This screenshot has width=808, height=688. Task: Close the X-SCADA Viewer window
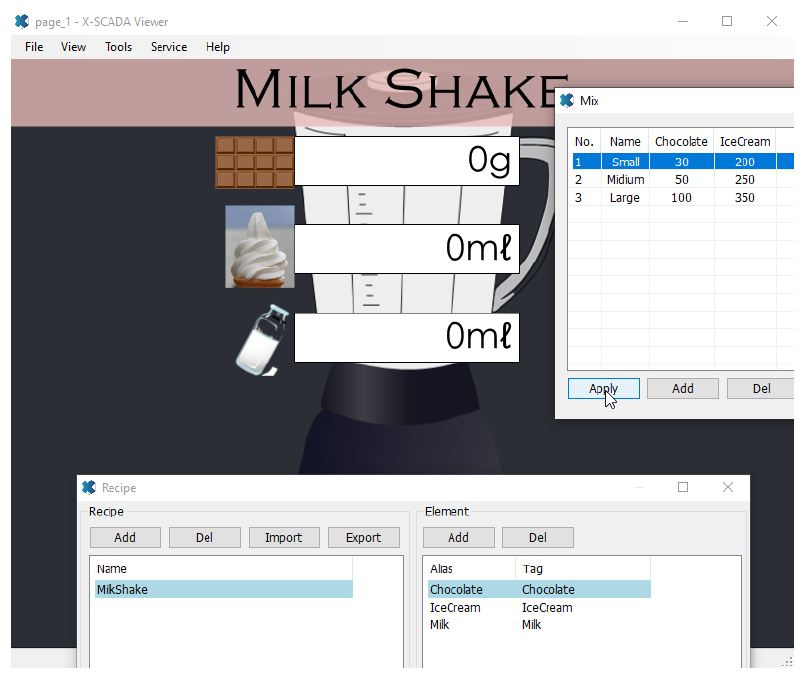click(x=771, y=21)
